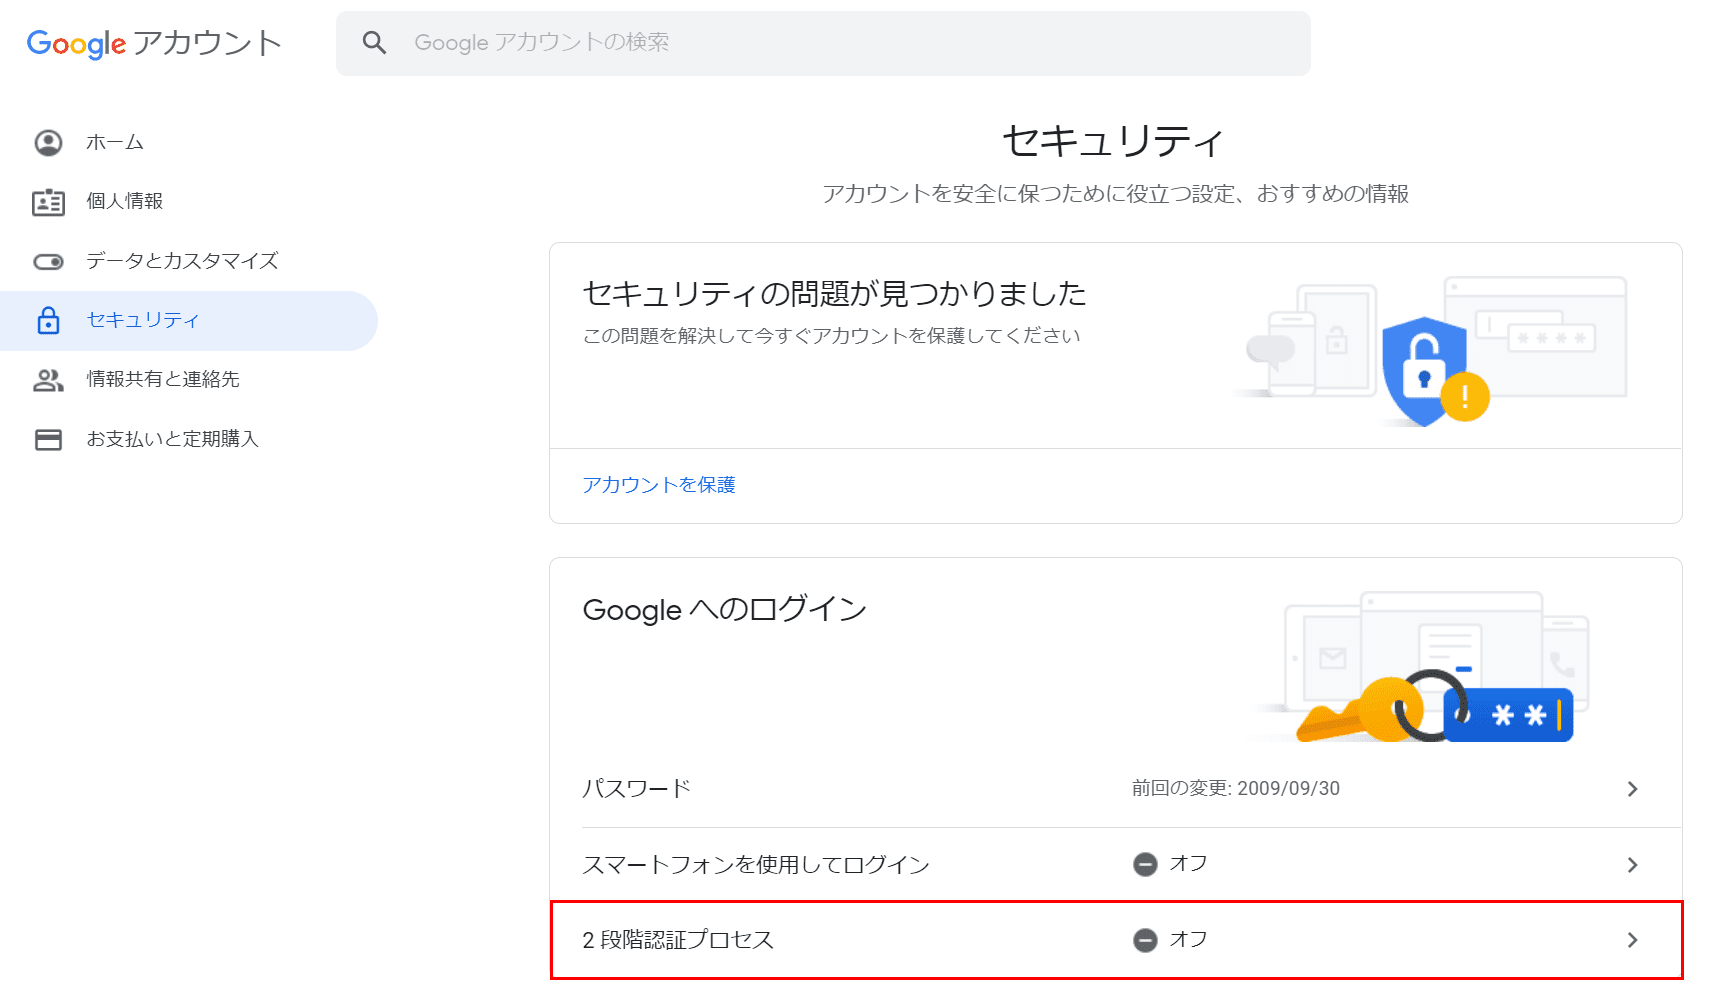Viewport: 1716px width, 1006px height.
Task: Click the セキュリティ lock icon
Action: click(x=48, y=320)
